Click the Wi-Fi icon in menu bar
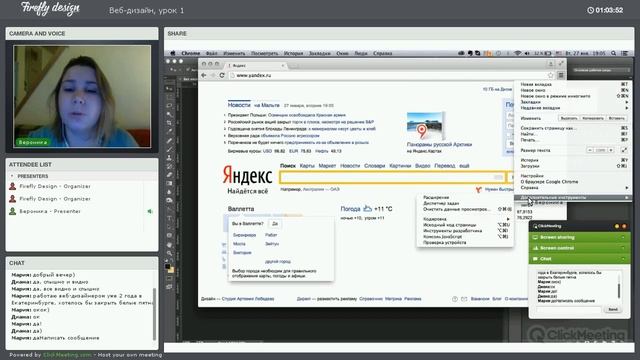 point(518,53)
